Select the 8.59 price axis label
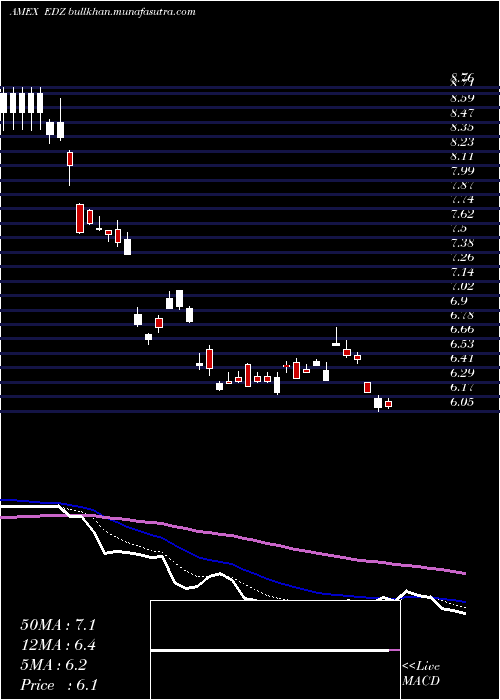This screenshot has width=500, height=700. click(462, 98)
